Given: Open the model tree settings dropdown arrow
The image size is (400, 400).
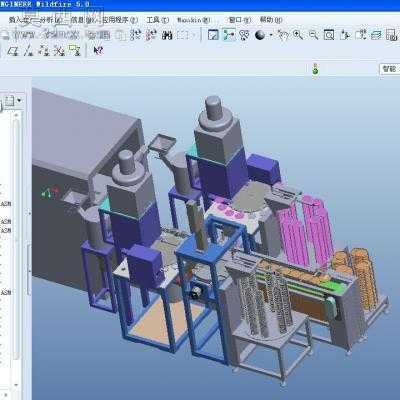Looking at the screenshot, I should (19, 100).
